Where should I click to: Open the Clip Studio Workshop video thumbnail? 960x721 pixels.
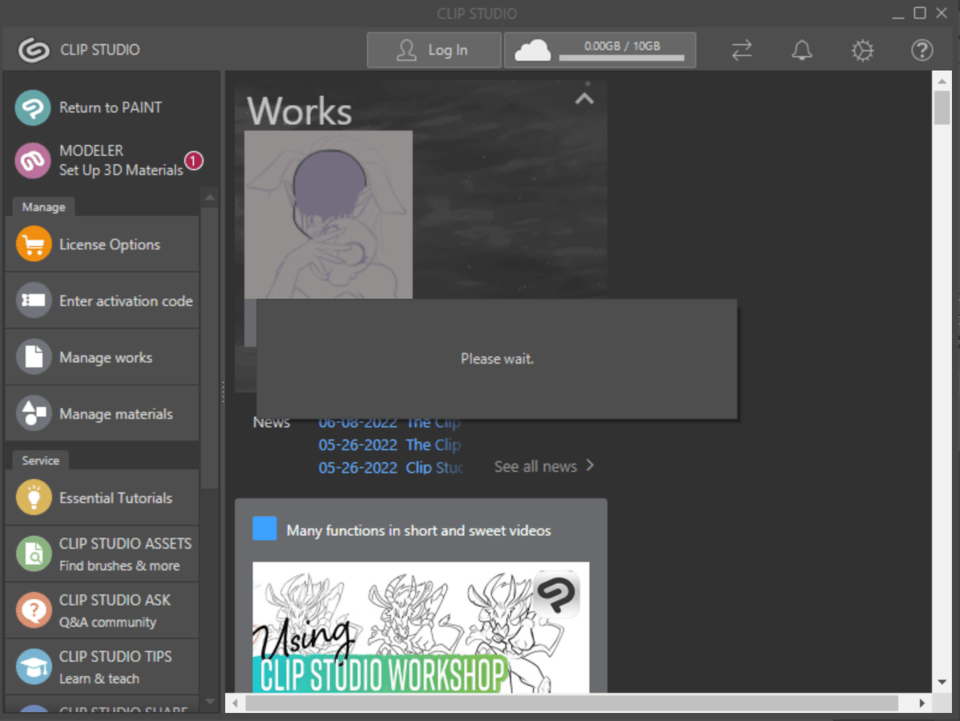click(421, 627)
